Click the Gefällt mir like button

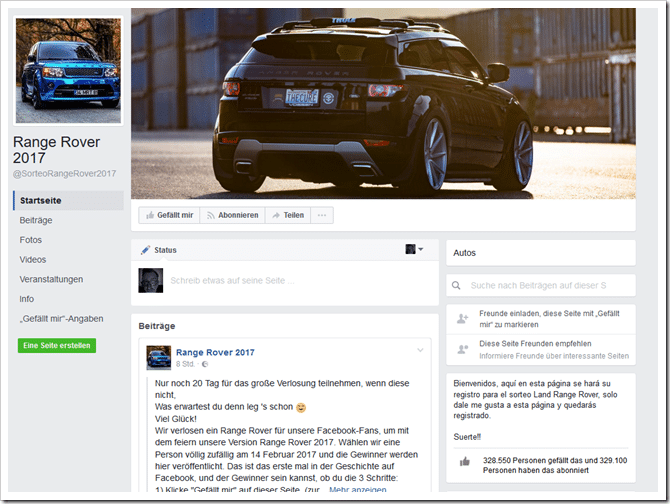pos(169,215)
